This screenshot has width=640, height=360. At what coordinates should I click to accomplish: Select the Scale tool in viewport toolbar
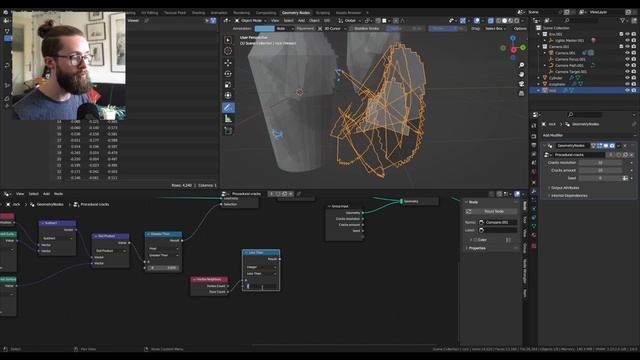228,85
